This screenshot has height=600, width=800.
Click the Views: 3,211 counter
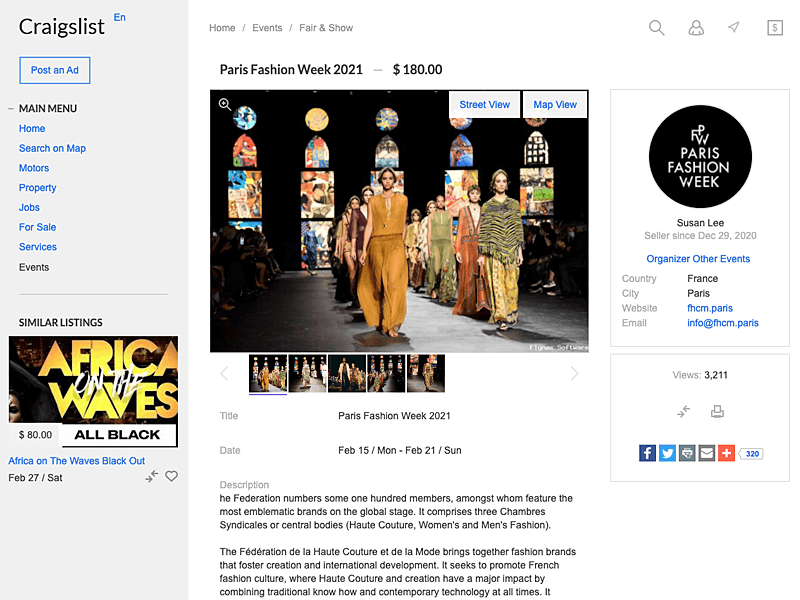700,375
